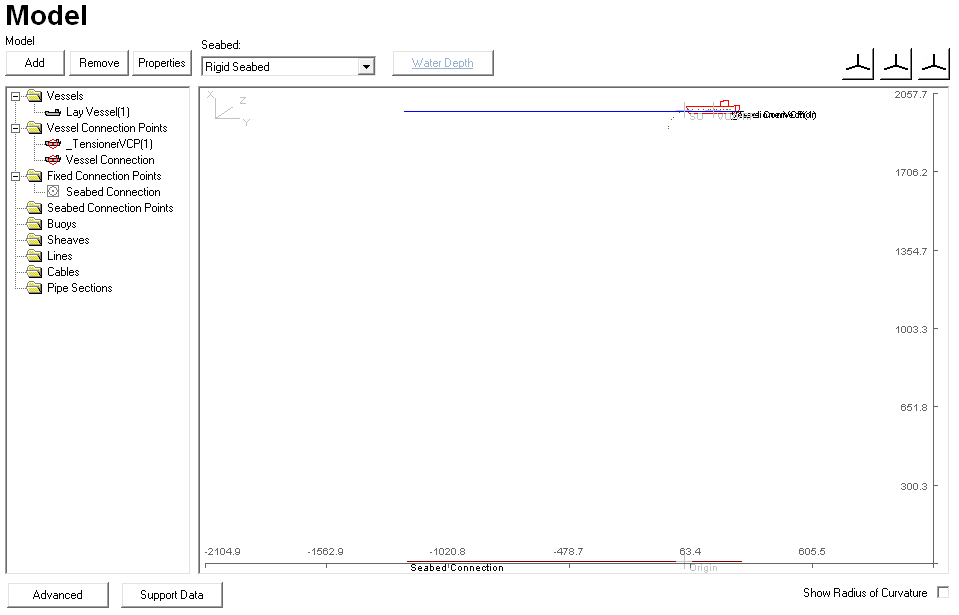Viewport: 959px width, 615px height.
Task: Click the middle axis view button
Action: pyautogui.click(x=896, y=64)
